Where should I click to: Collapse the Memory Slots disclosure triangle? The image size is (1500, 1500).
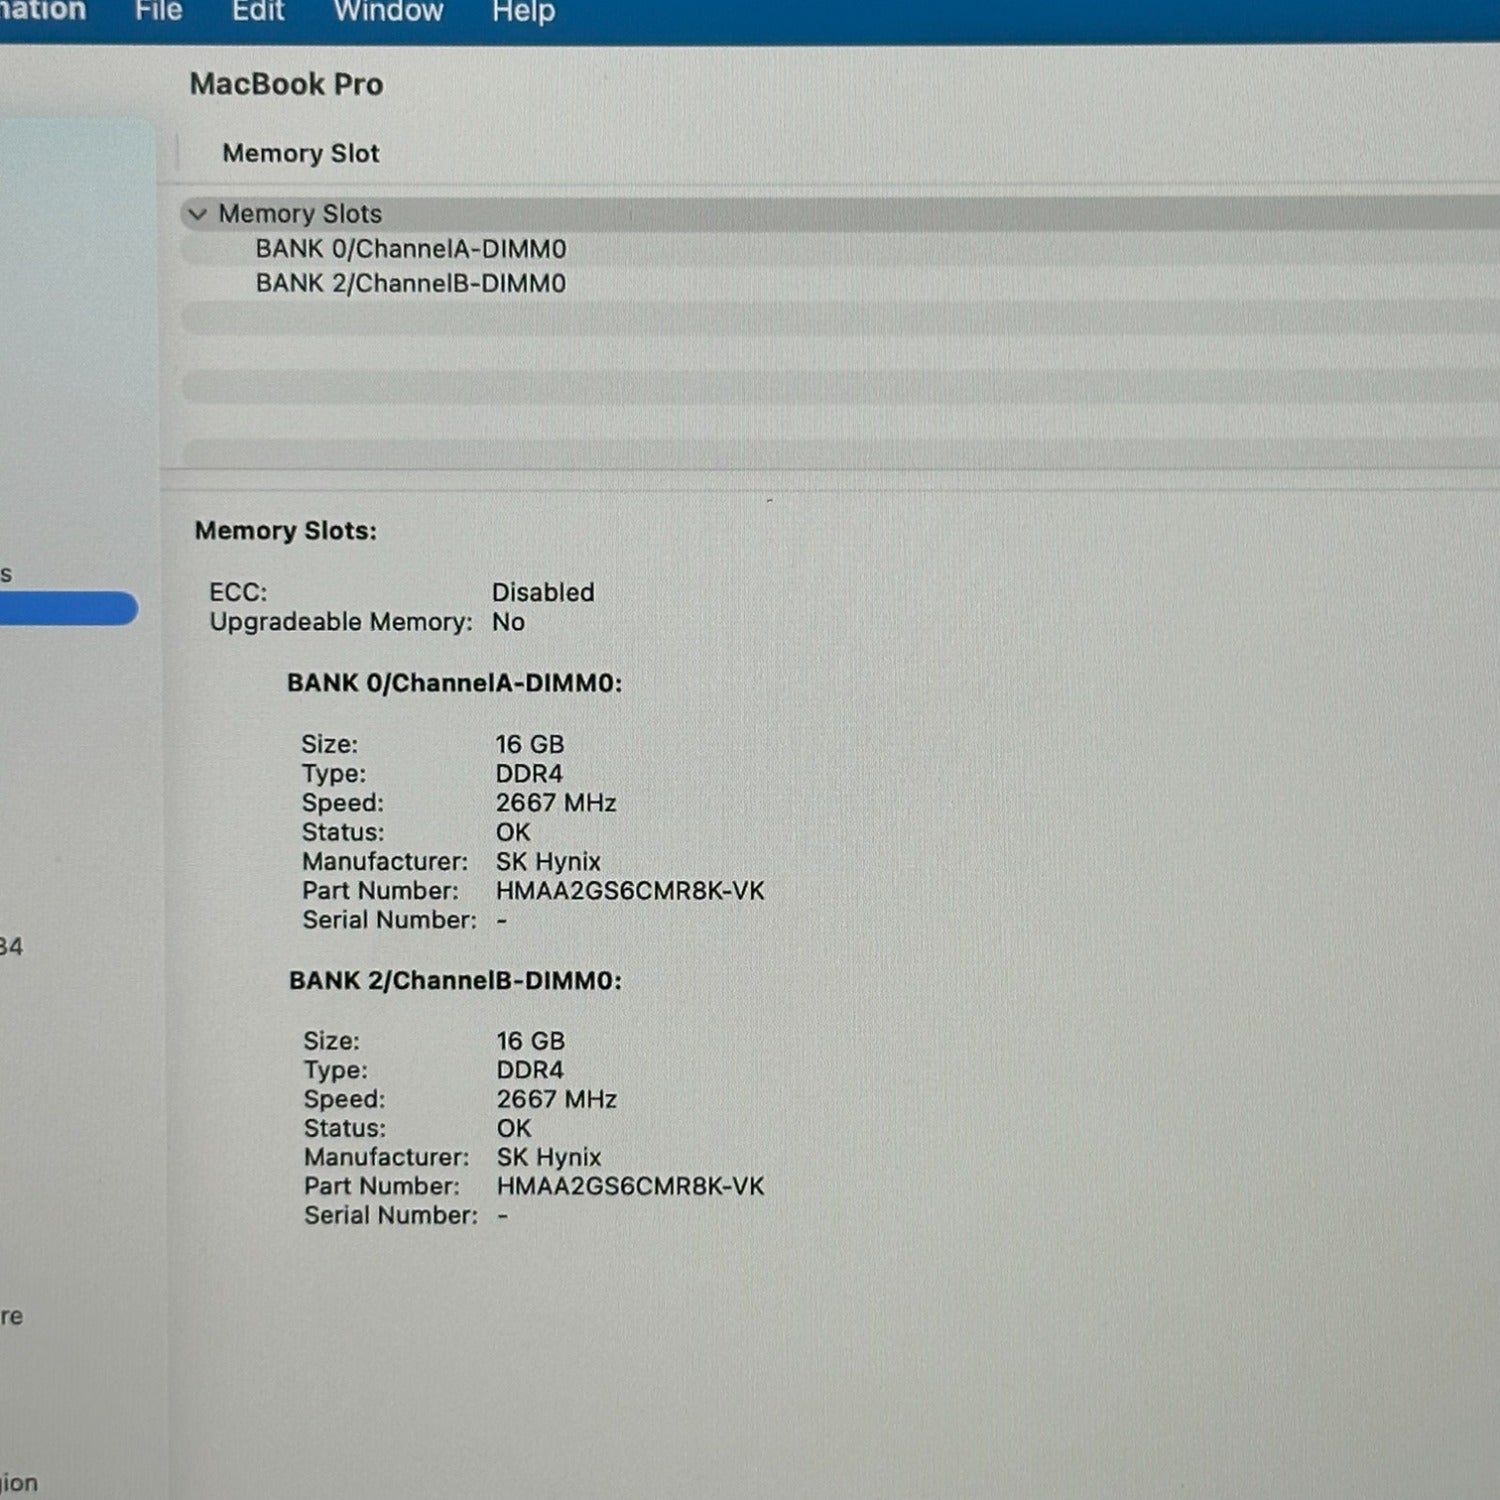(197, 213)
